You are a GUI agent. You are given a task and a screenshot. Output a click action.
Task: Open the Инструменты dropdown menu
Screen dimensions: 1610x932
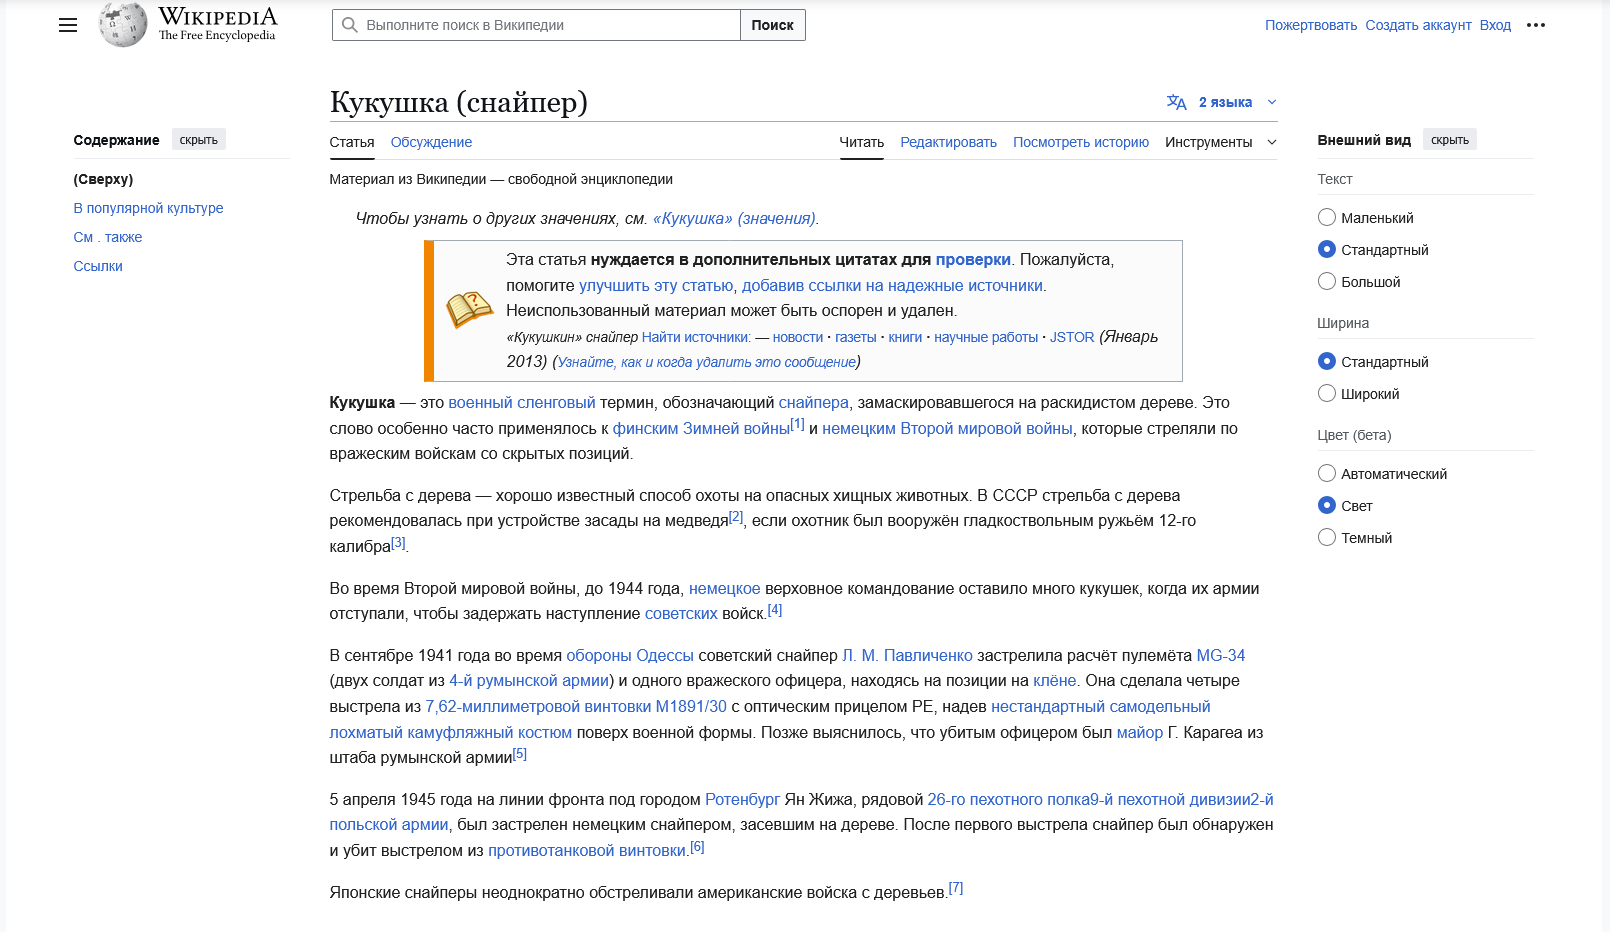[x=1220, y=142]
